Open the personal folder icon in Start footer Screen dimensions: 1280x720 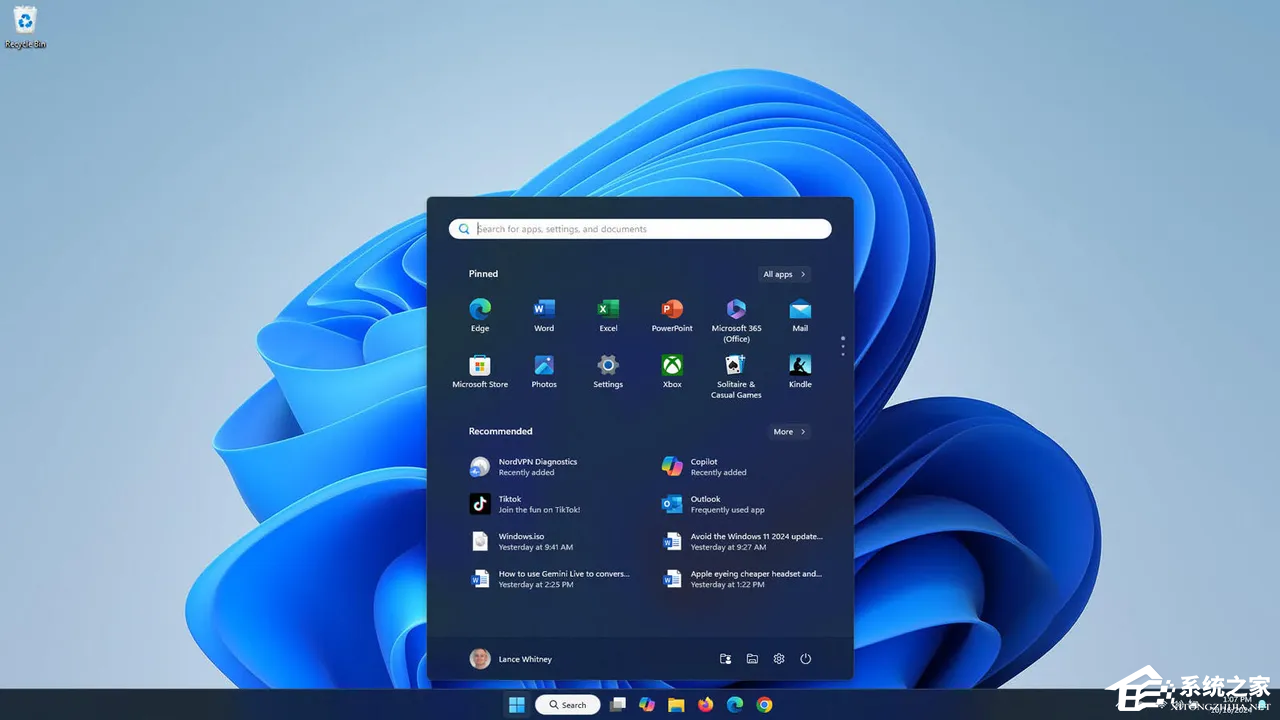tap(726, 659)
